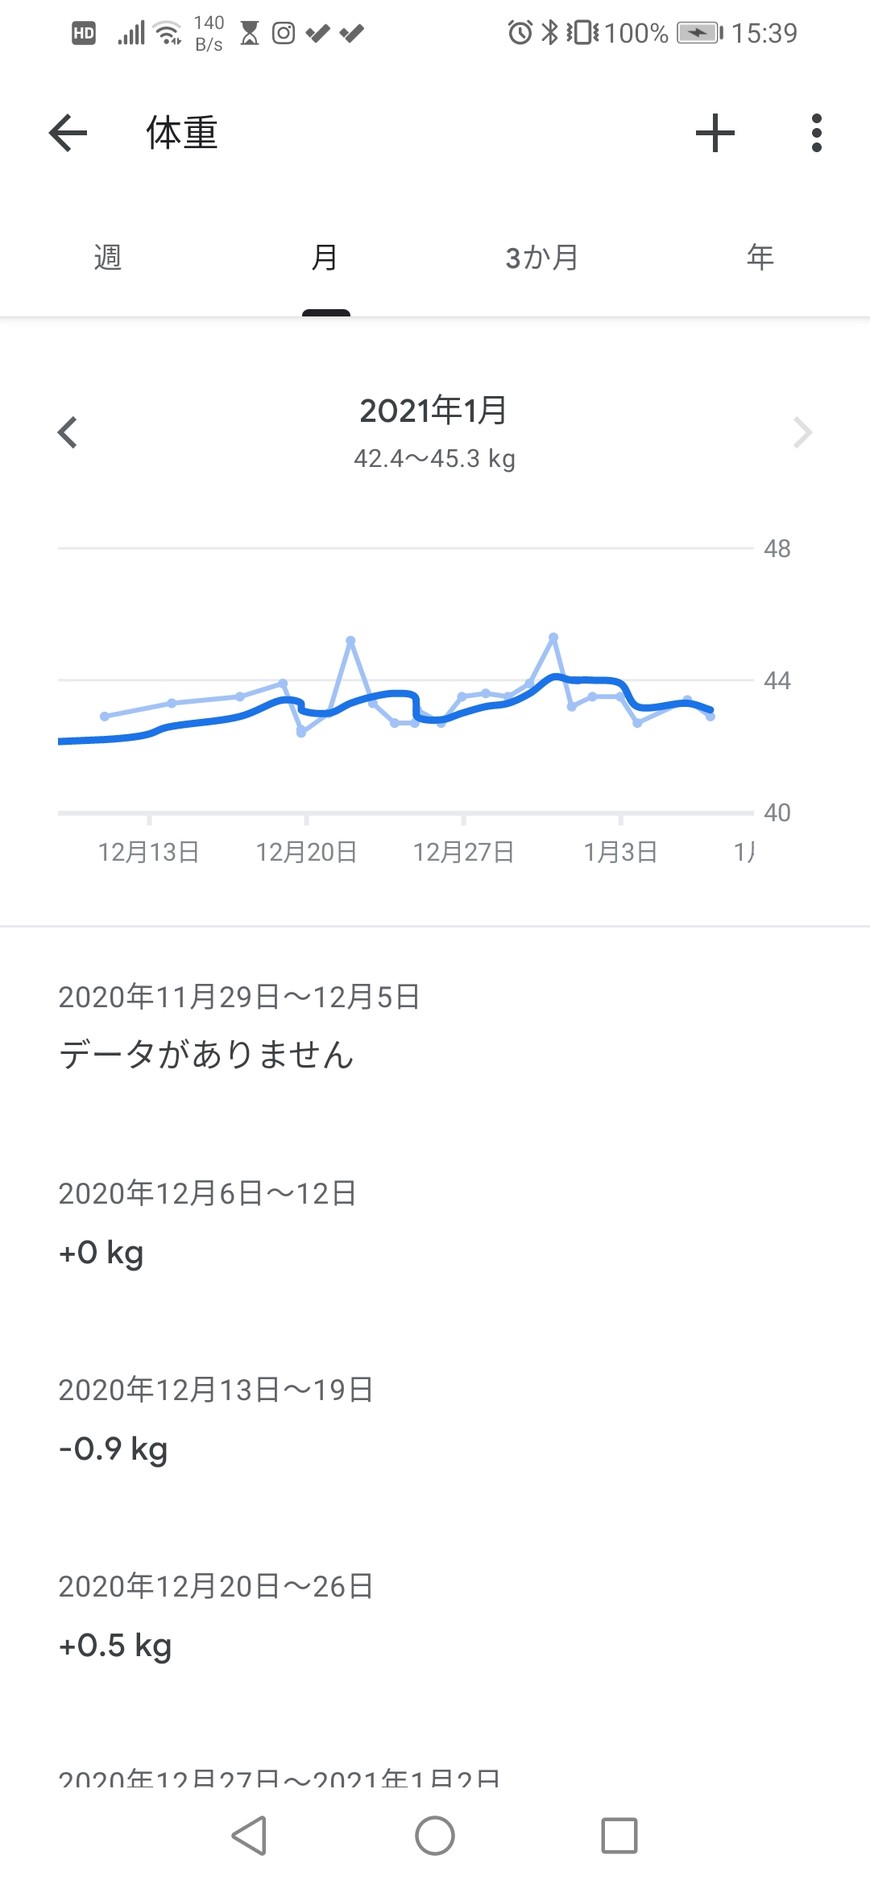870x1884 pixels.
Task: Open the 2020年12月13日～19日 week entry
Action: click(x=216, y=1418)
